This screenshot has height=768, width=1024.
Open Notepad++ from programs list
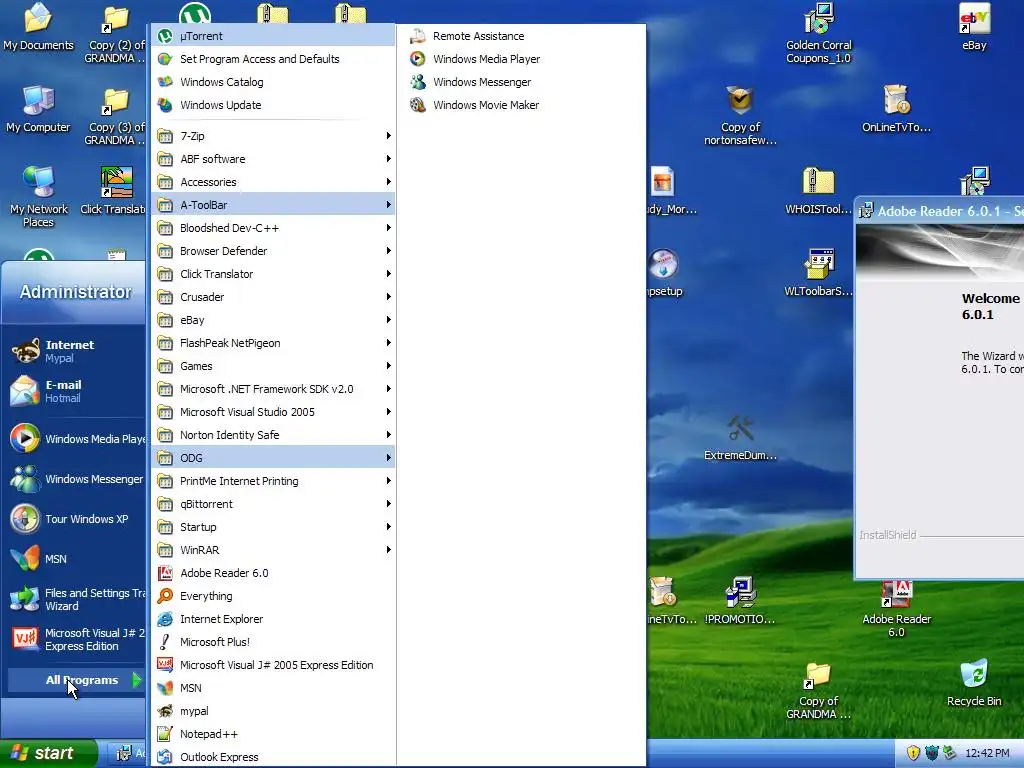coord(273,733)
